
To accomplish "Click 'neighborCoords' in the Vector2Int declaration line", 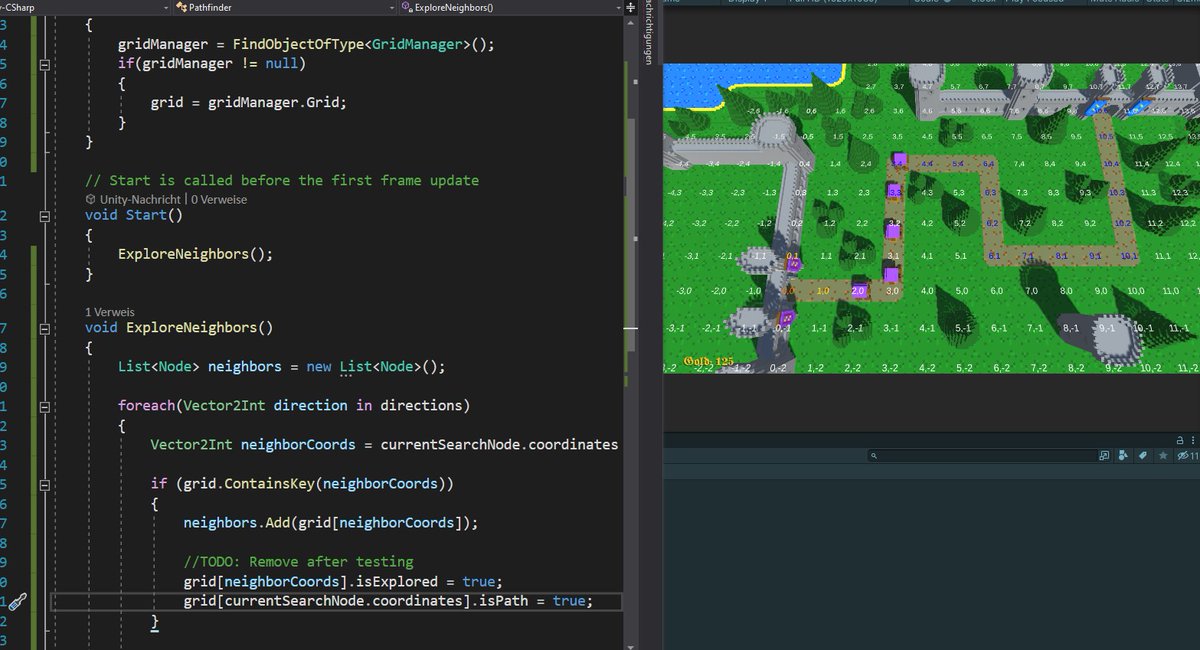I will 298,445.
